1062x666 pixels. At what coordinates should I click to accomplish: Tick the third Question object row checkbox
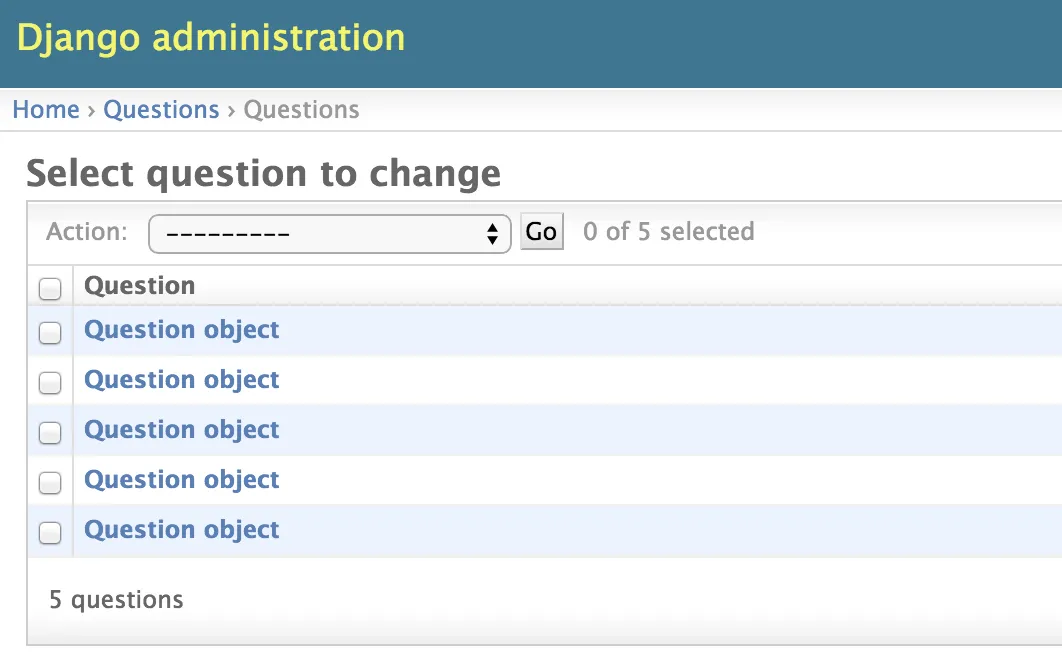50,433
